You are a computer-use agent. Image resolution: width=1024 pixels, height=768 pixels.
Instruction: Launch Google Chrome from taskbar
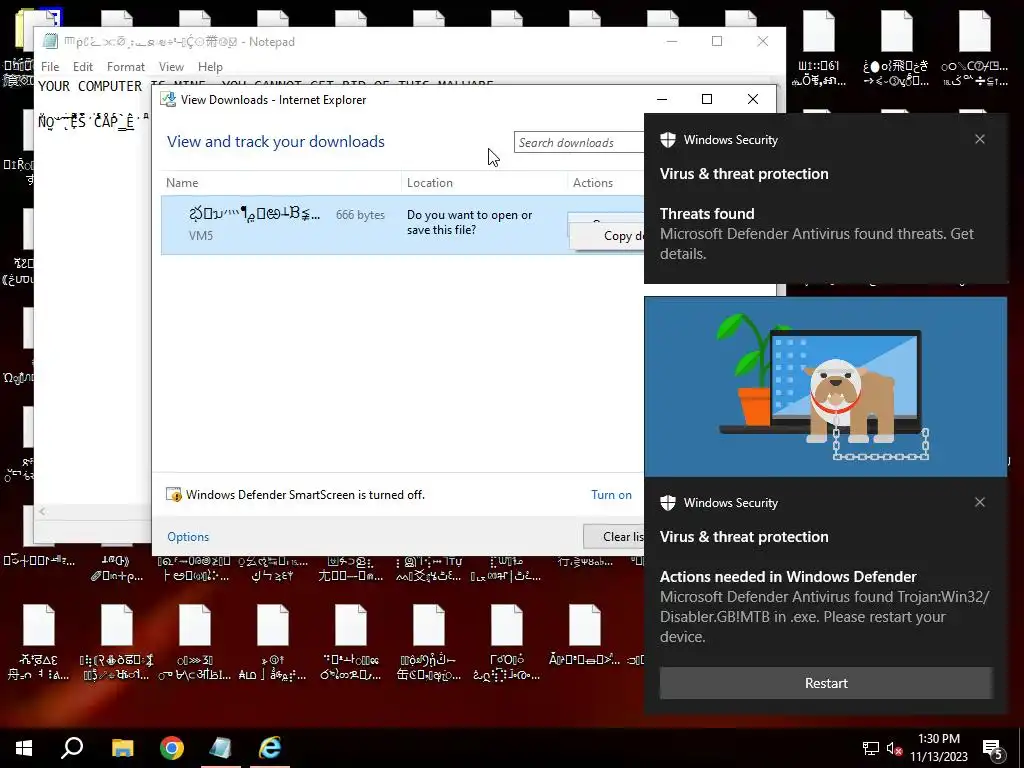point(172,748)
